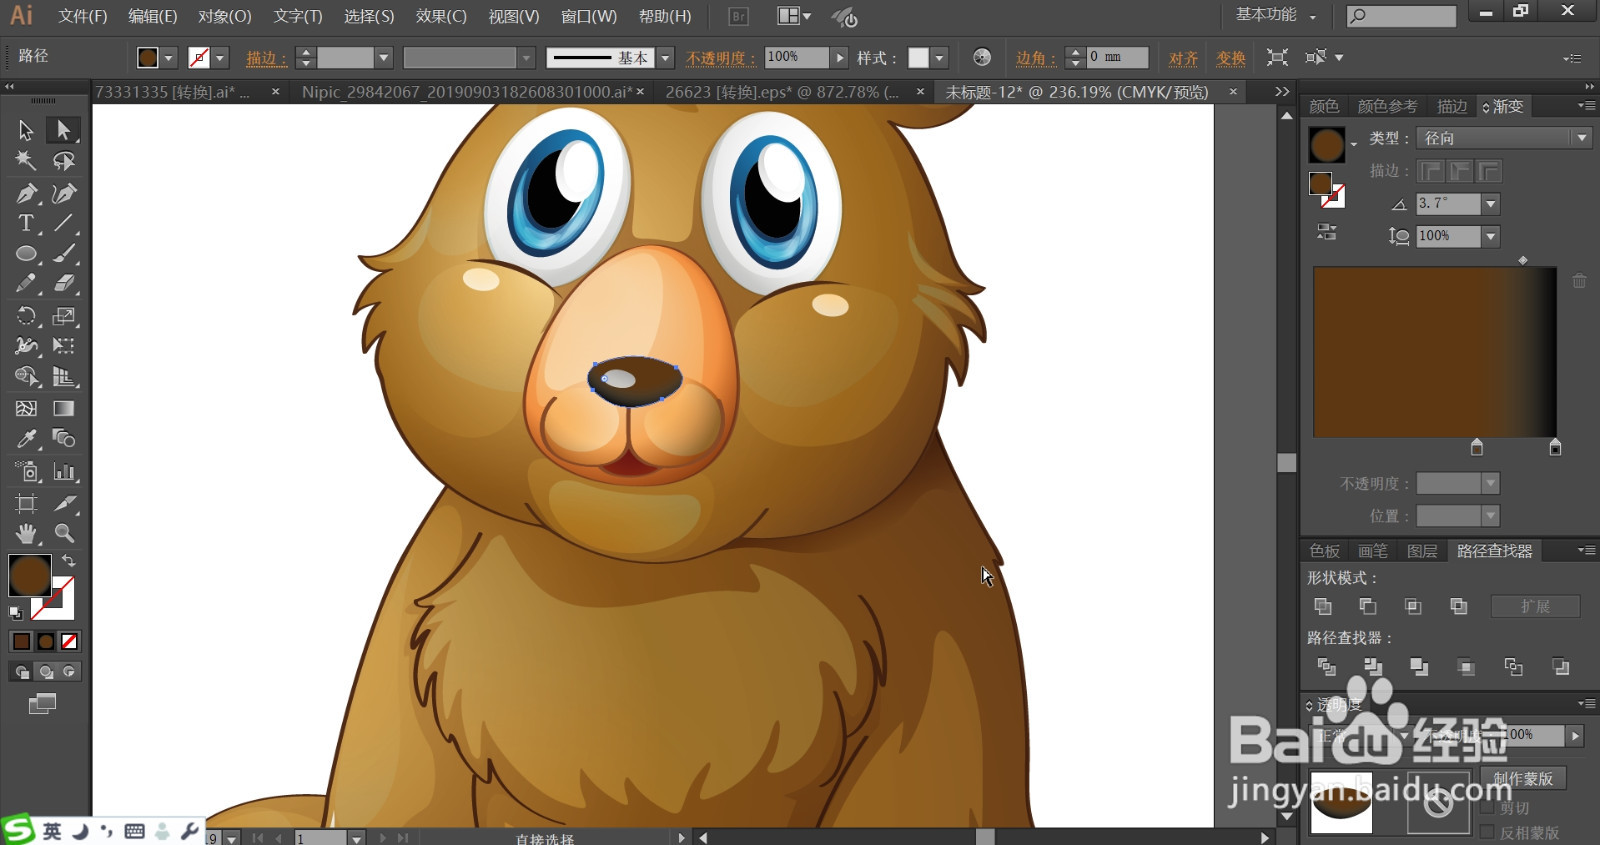The image size is (1600, 845).
Task: Select the Rotate tool
Action: pos(26,316)
